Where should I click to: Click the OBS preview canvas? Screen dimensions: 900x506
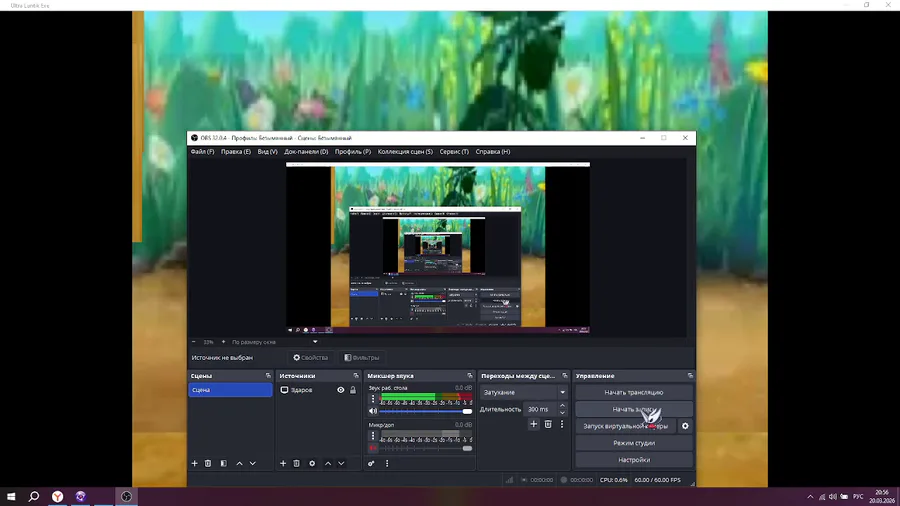point(438,248)
